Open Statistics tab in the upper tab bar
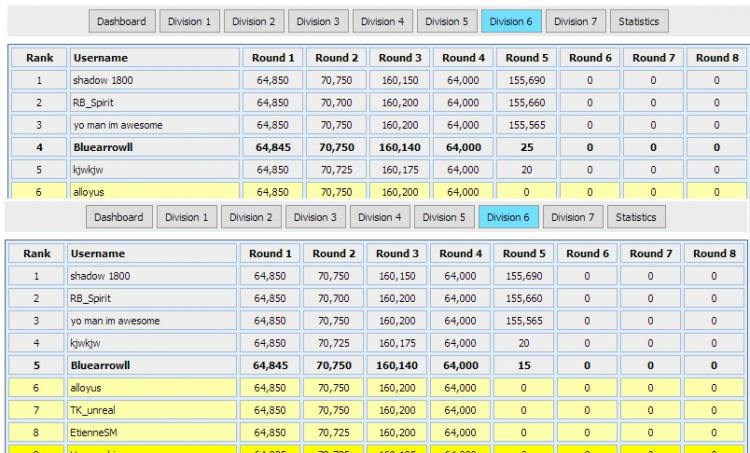Viewport: 750px width, 453px height. 638,21
